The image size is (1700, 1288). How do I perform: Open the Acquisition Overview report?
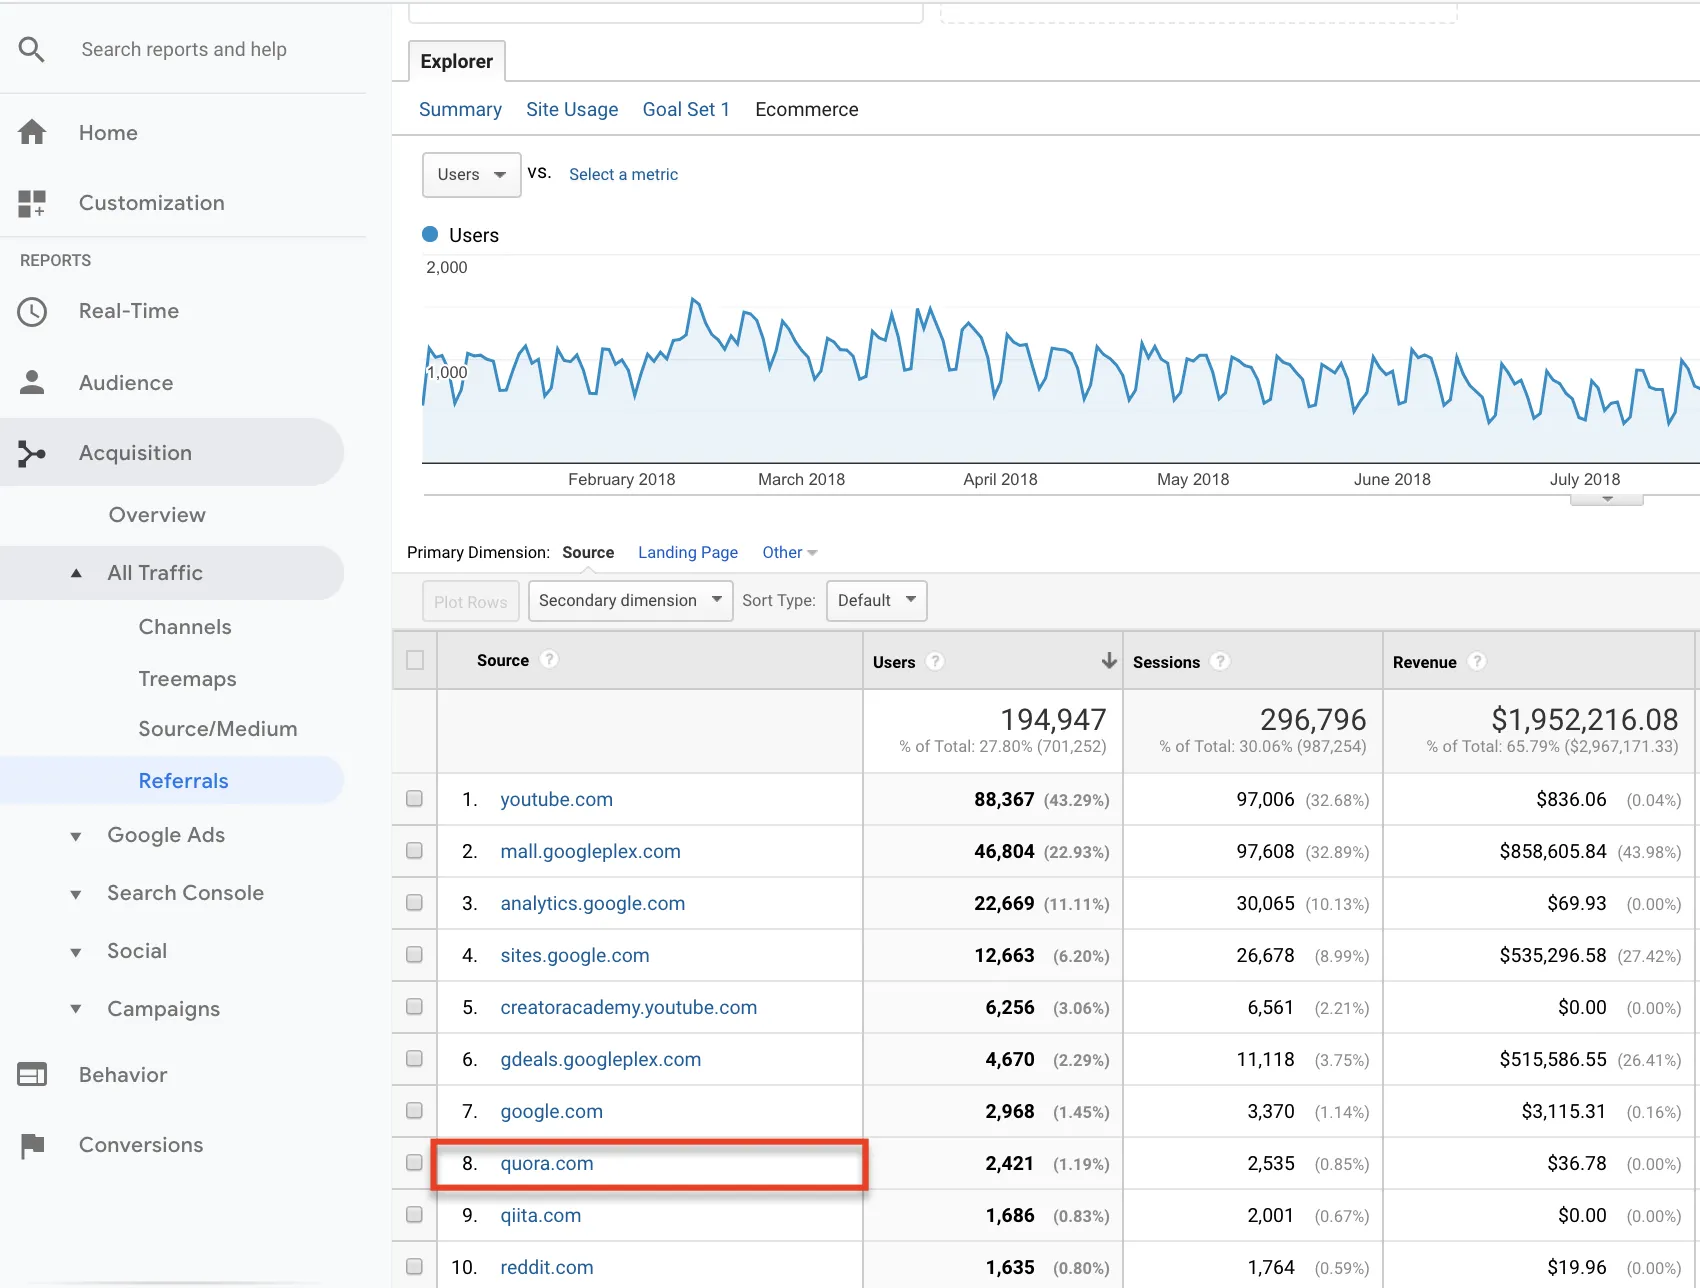click(157, 515)
